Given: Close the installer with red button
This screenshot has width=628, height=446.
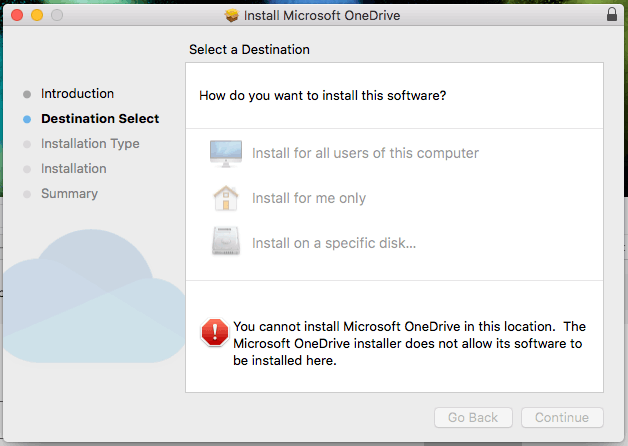Looking at the screenshot, I should (x=17, y=15).
